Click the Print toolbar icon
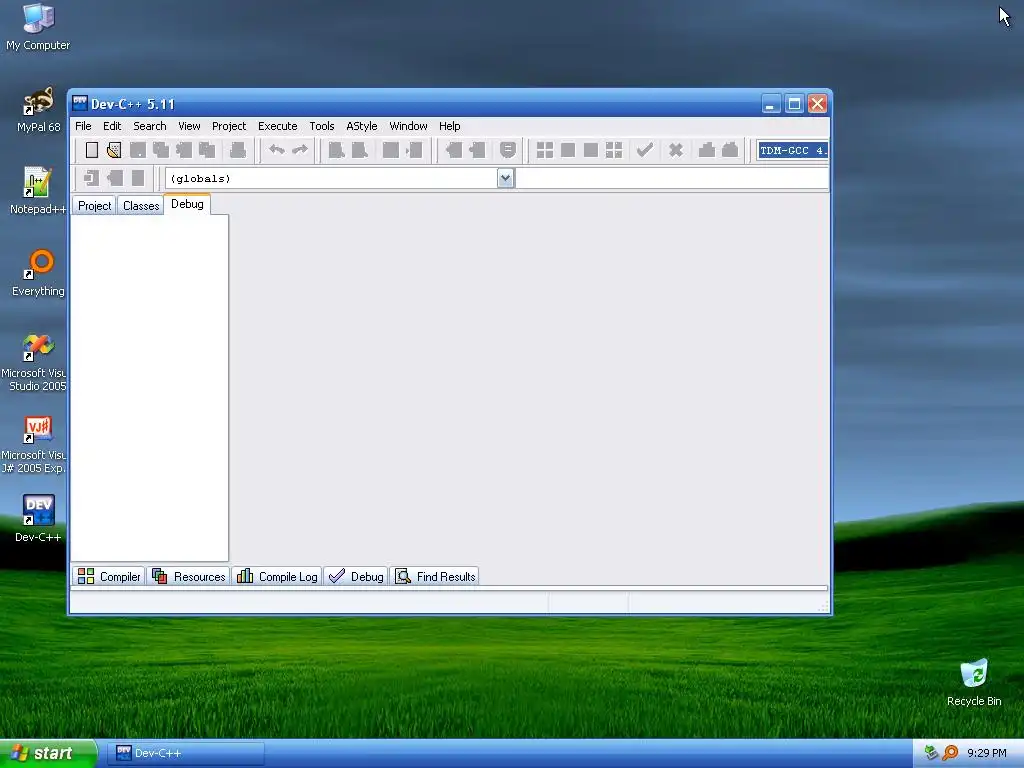Viewport: 1024px width, 768px height. [238, 150]
